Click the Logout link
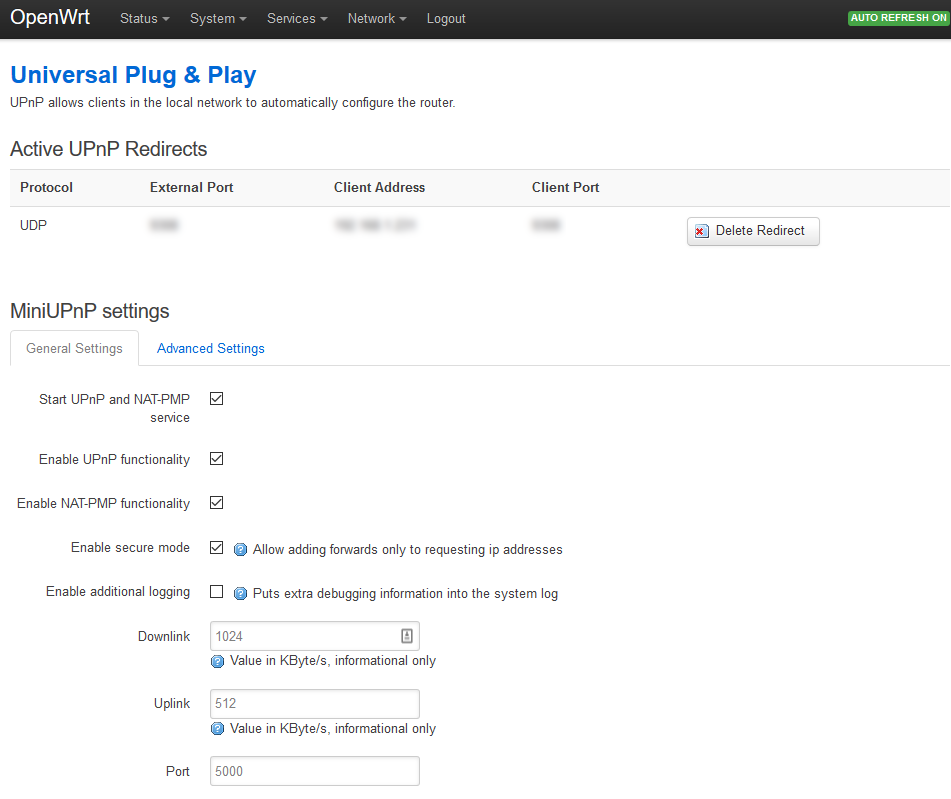Screen dimensions: 951x799 pos(446,19)
